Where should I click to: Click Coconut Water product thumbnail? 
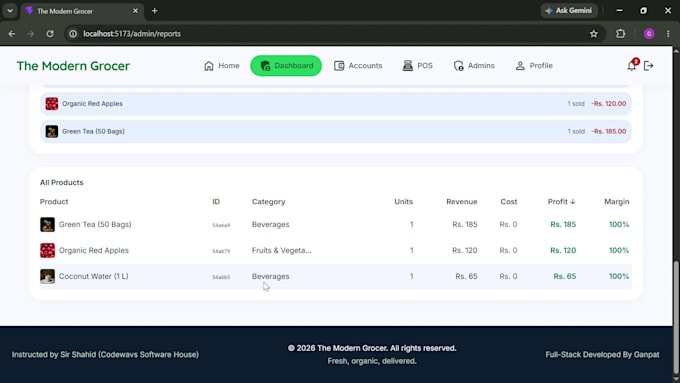47,276
